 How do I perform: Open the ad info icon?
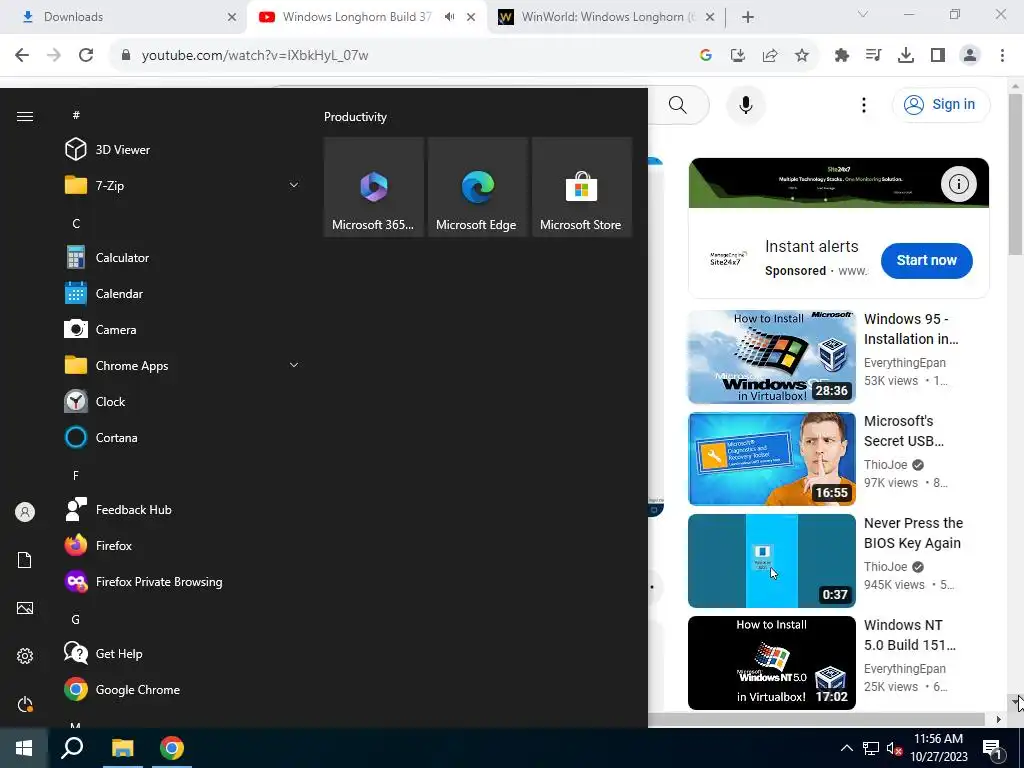pos(958,184)
